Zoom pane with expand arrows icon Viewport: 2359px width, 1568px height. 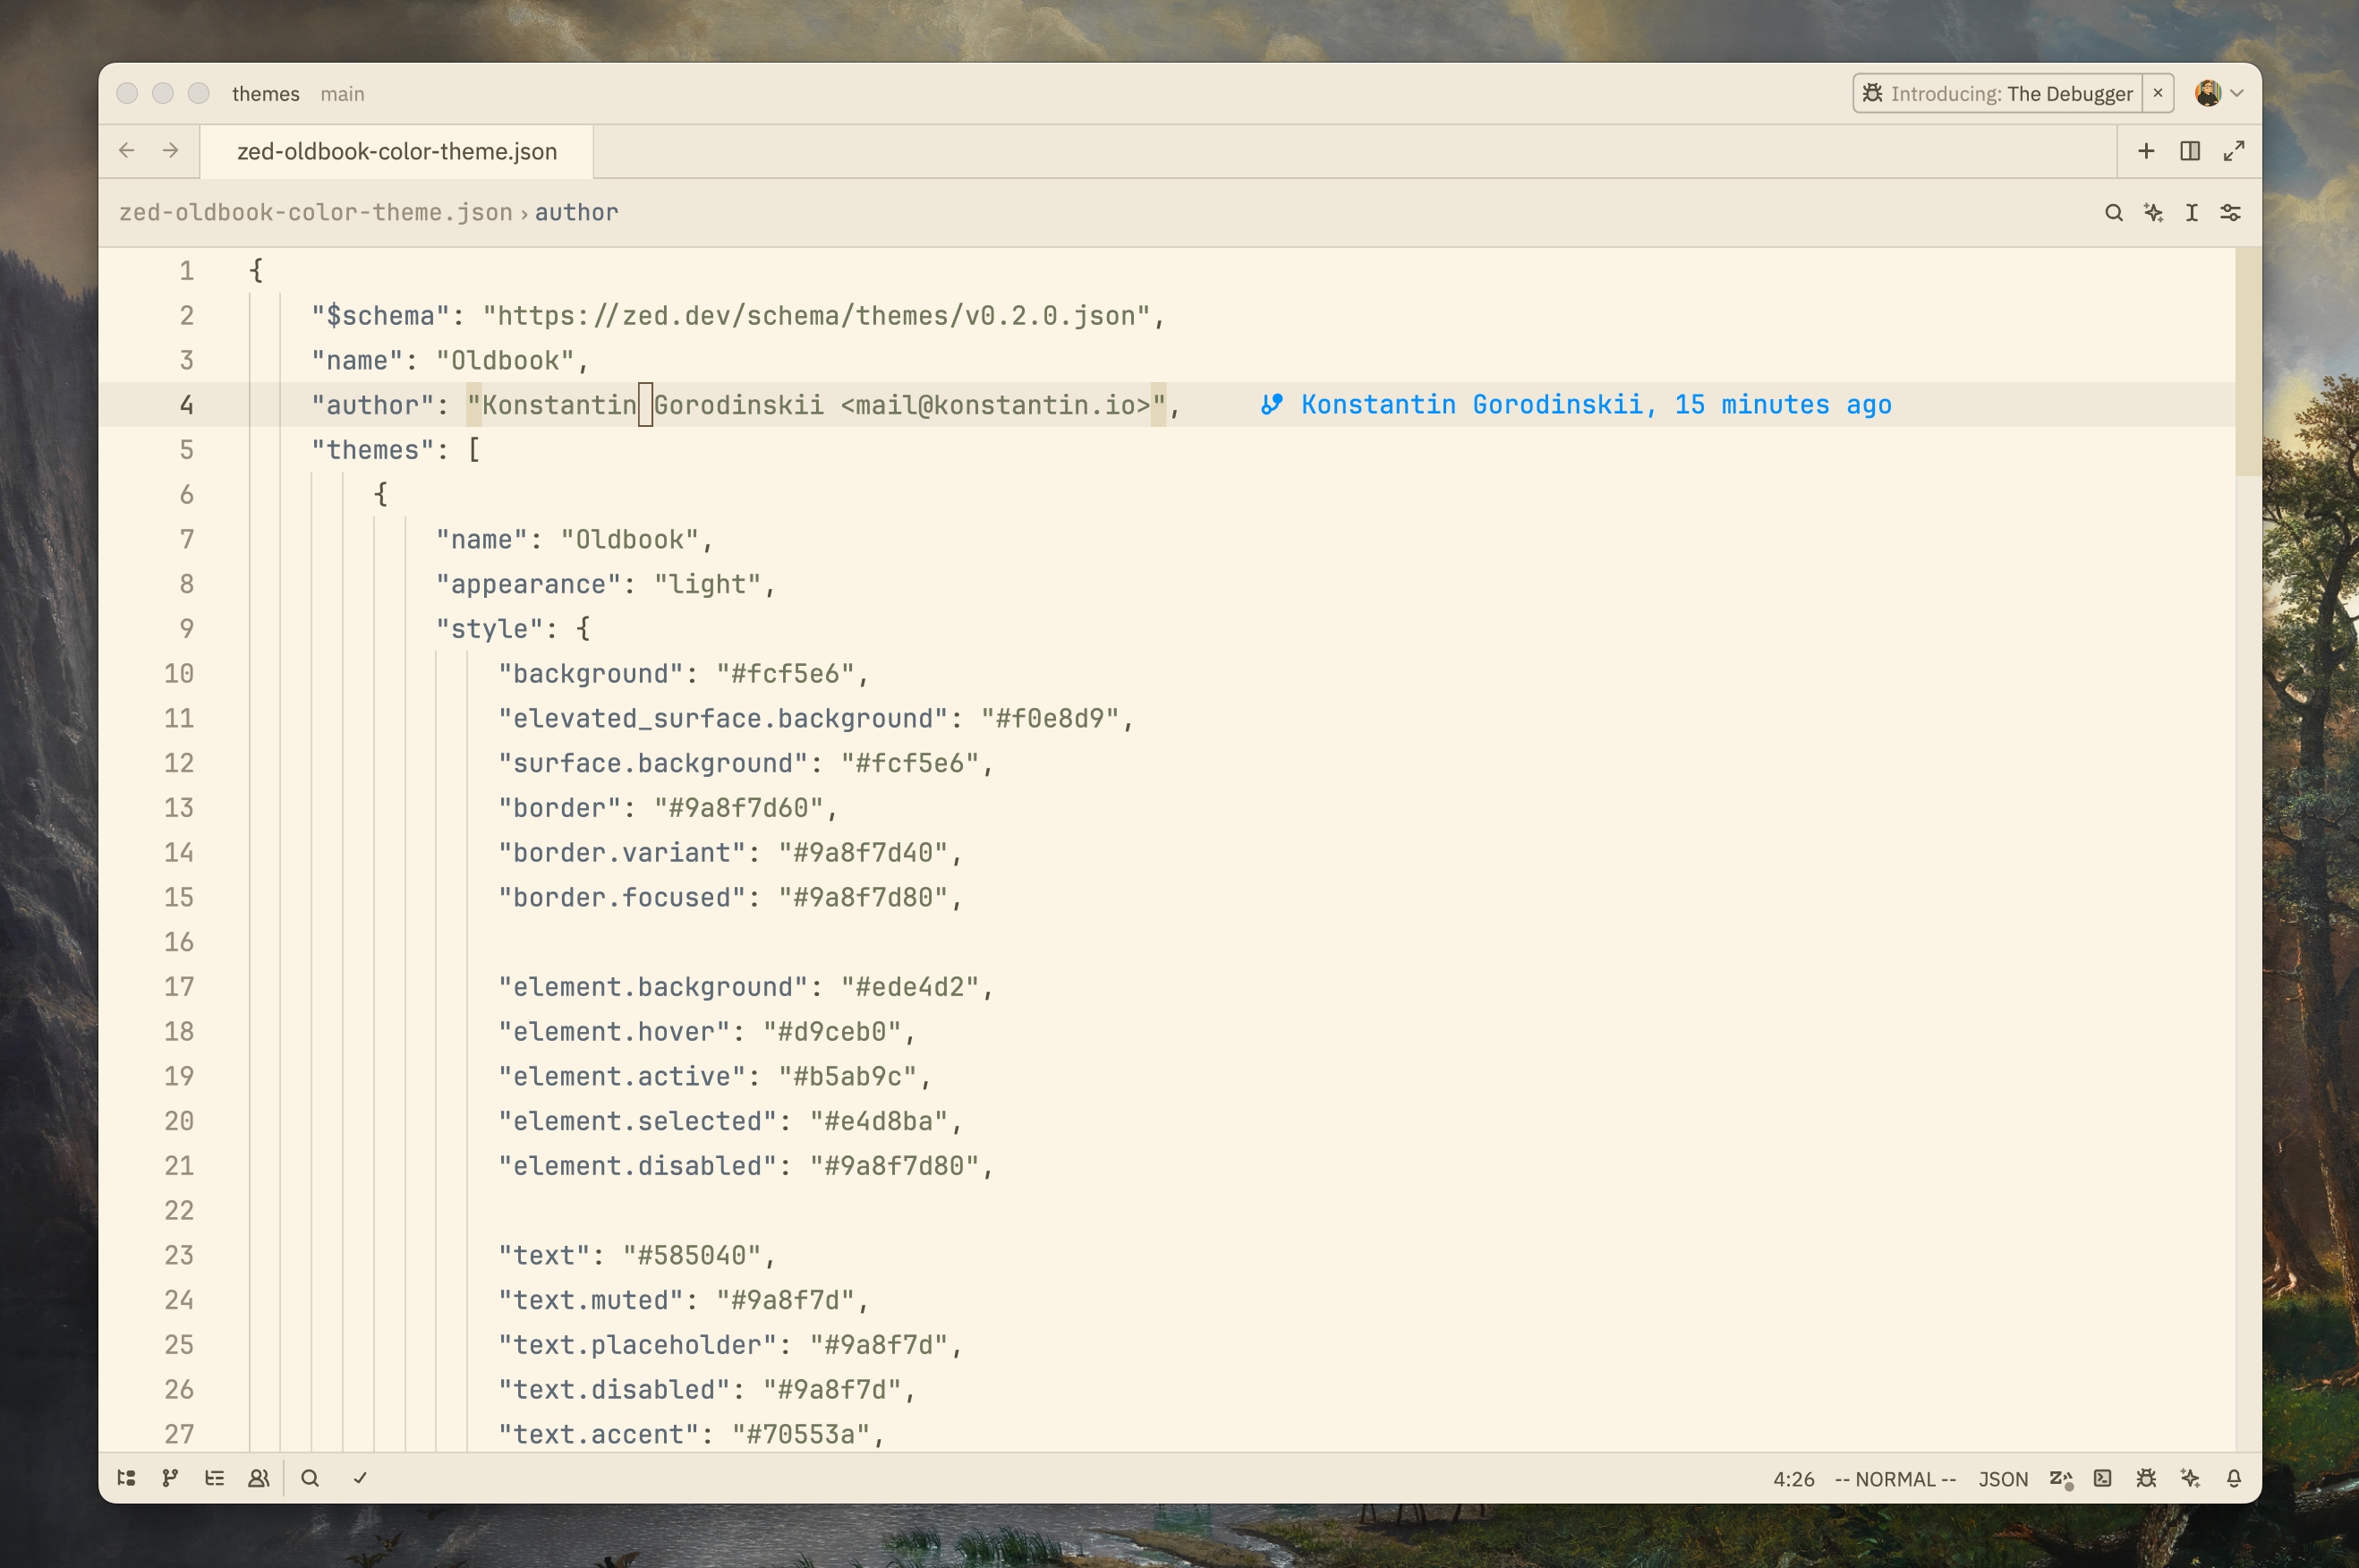(x=2234, y=151)
